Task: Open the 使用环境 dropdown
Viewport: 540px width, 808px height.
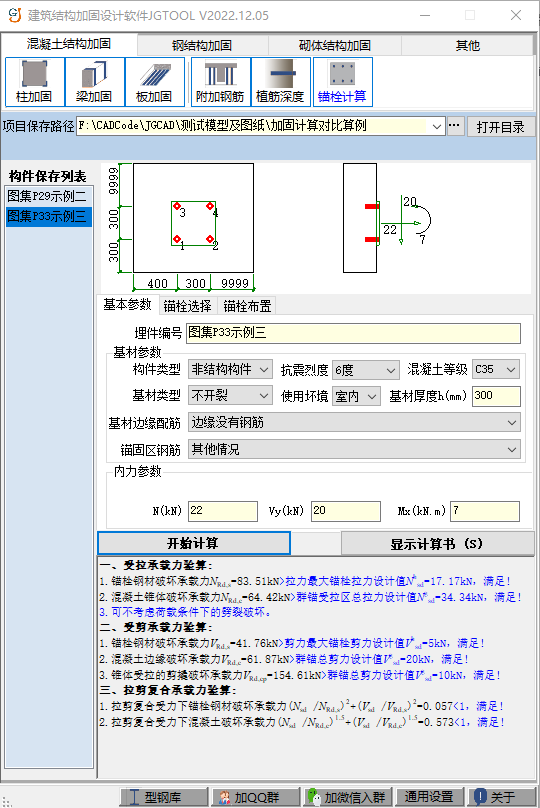Action: (x=356, y=396)
